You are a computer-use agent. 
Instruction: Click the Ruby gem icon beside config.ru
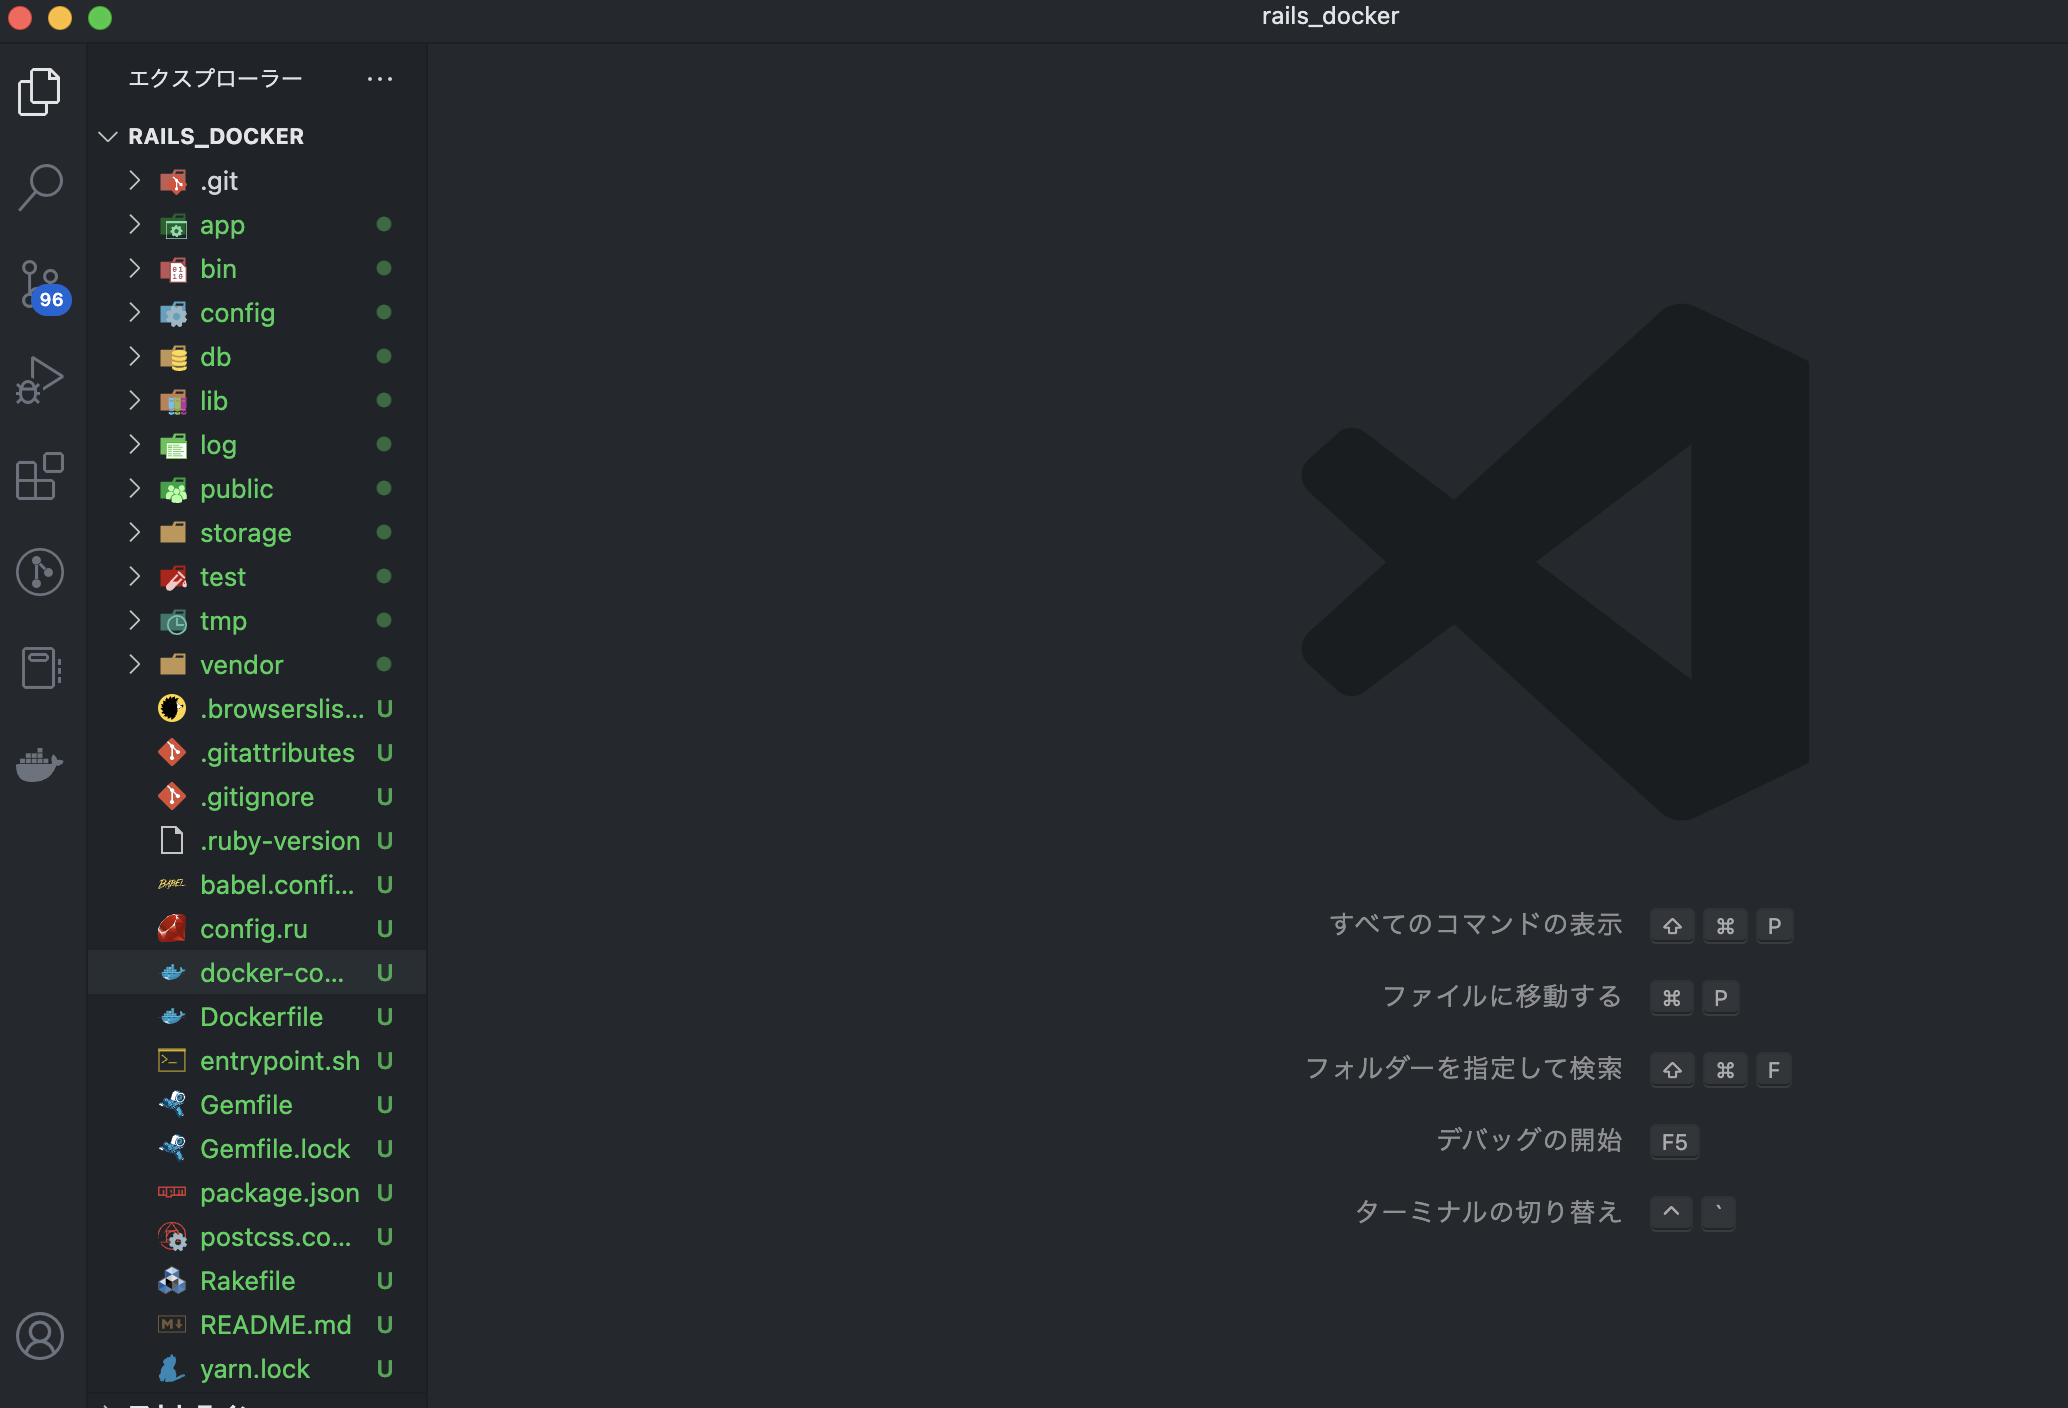point(171,928)
